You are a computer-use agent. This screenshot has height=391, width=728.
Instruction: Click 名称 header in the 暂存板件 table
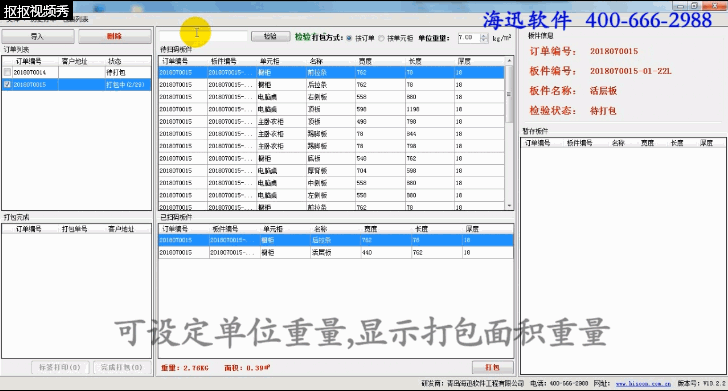click(x=618, y=143)
